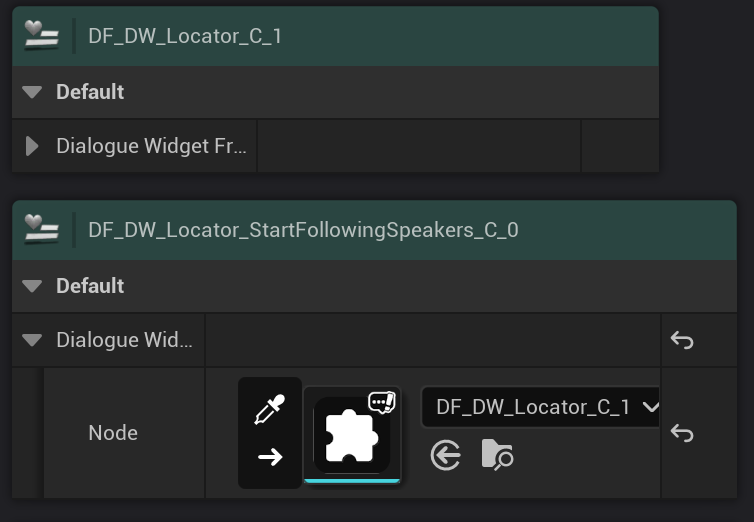Click the right arrow icon below eyedropper

tap(270, 457)
